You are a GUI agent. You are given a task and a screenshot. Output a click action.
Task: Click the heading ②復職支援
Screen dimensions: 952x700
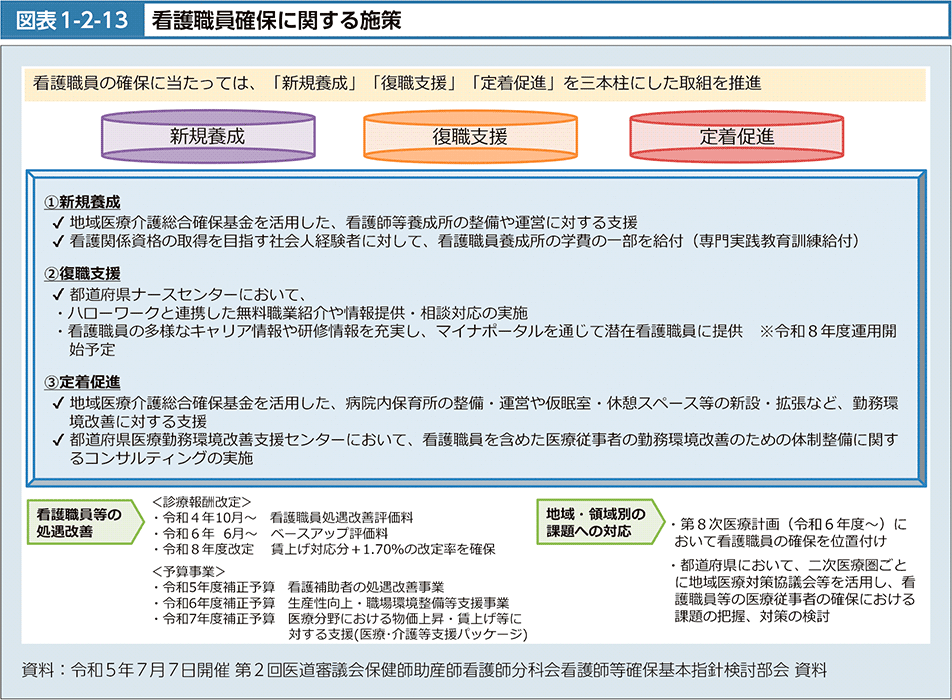coord(83,274)
